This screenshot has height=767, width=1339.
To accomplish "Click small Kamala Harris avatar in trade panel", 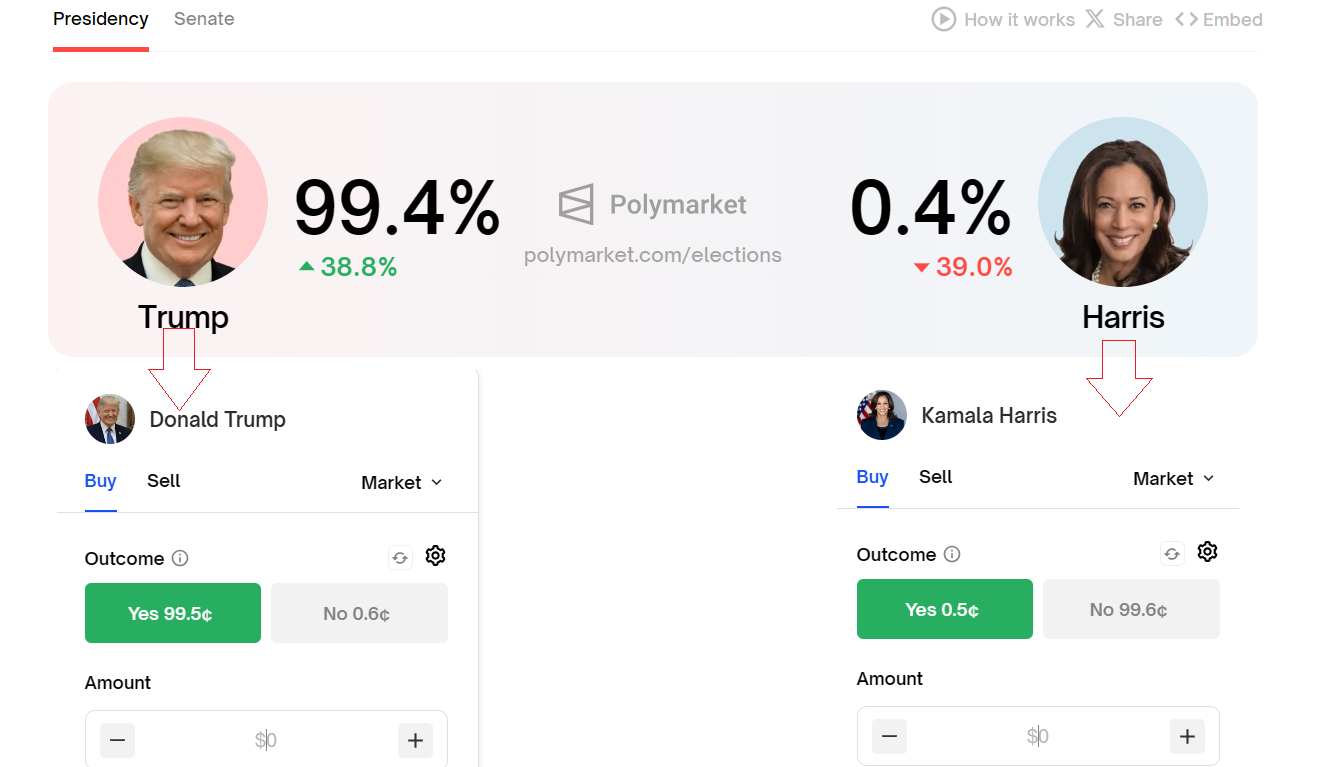I will tap(882, 415).
